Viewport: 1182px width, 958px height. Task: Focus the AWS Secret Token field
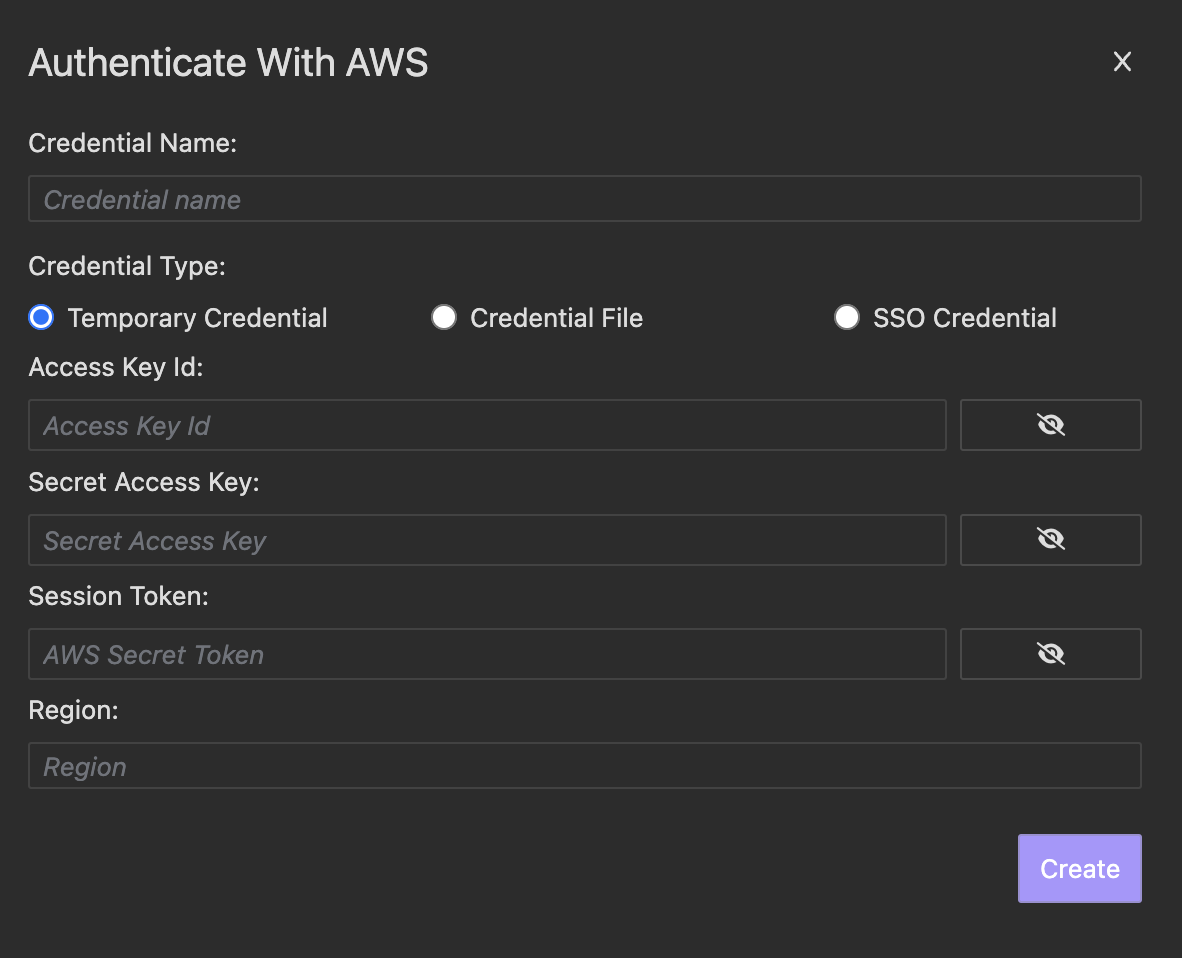coord(487,655)
